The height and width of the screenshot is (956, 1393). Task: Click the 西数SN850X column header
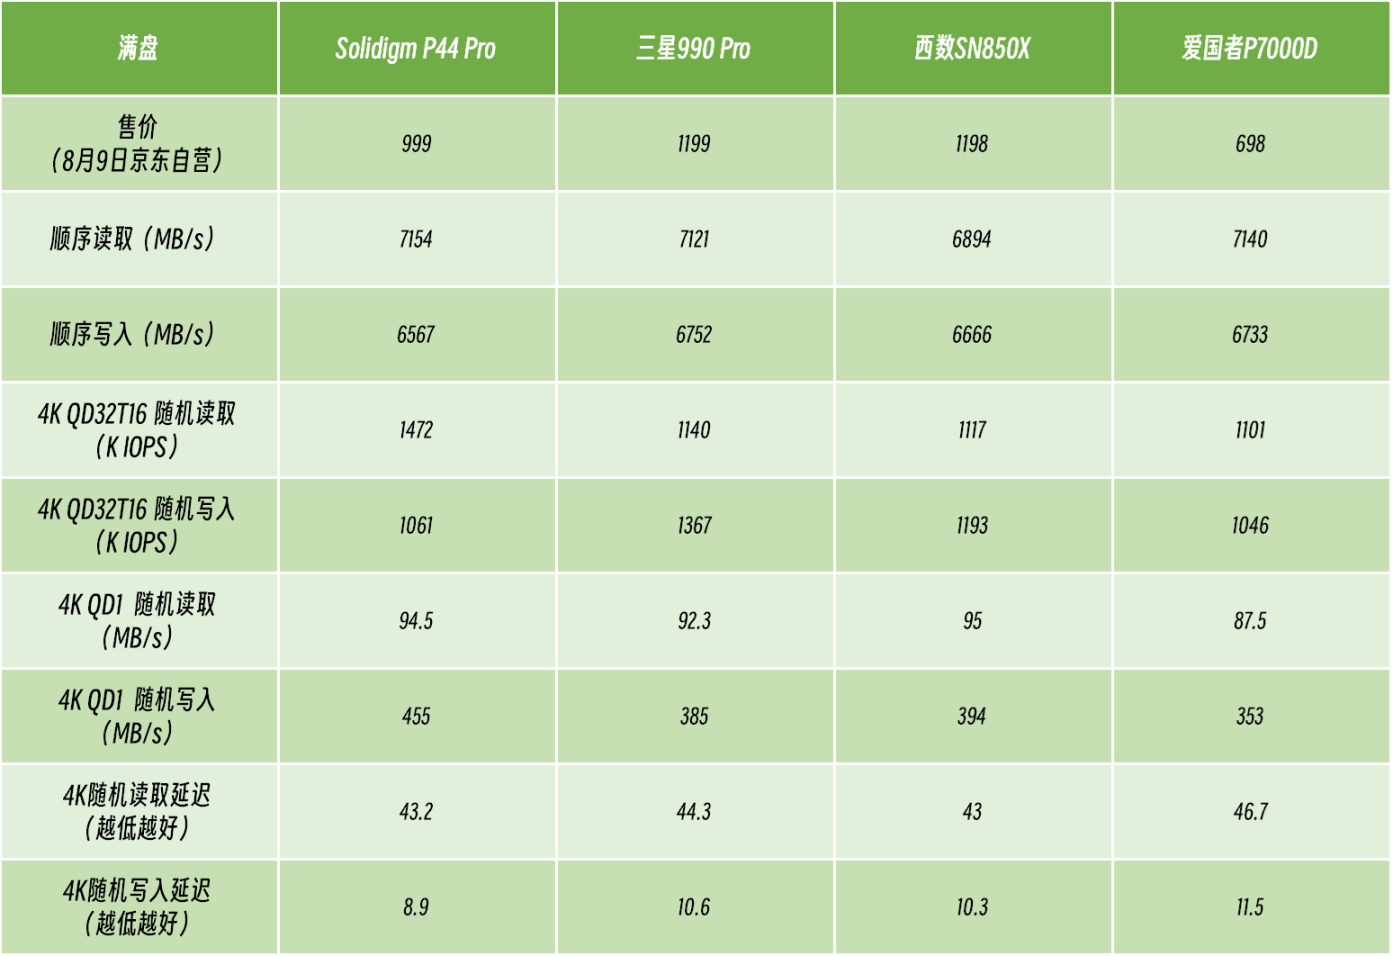[972, 48]
